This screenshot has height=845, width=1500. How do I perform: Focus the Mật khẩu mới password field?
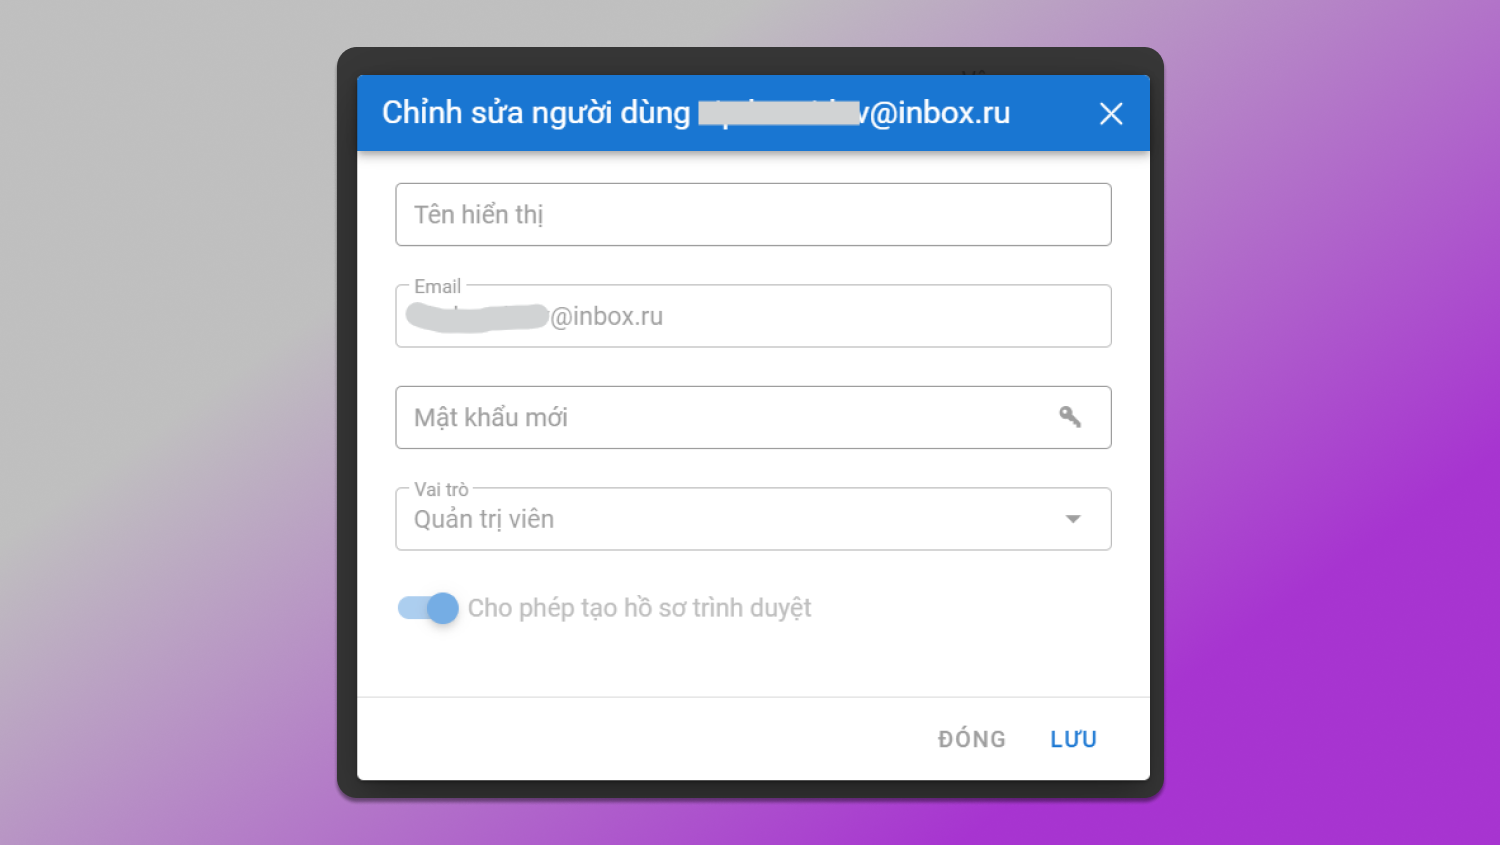[753, 417]
